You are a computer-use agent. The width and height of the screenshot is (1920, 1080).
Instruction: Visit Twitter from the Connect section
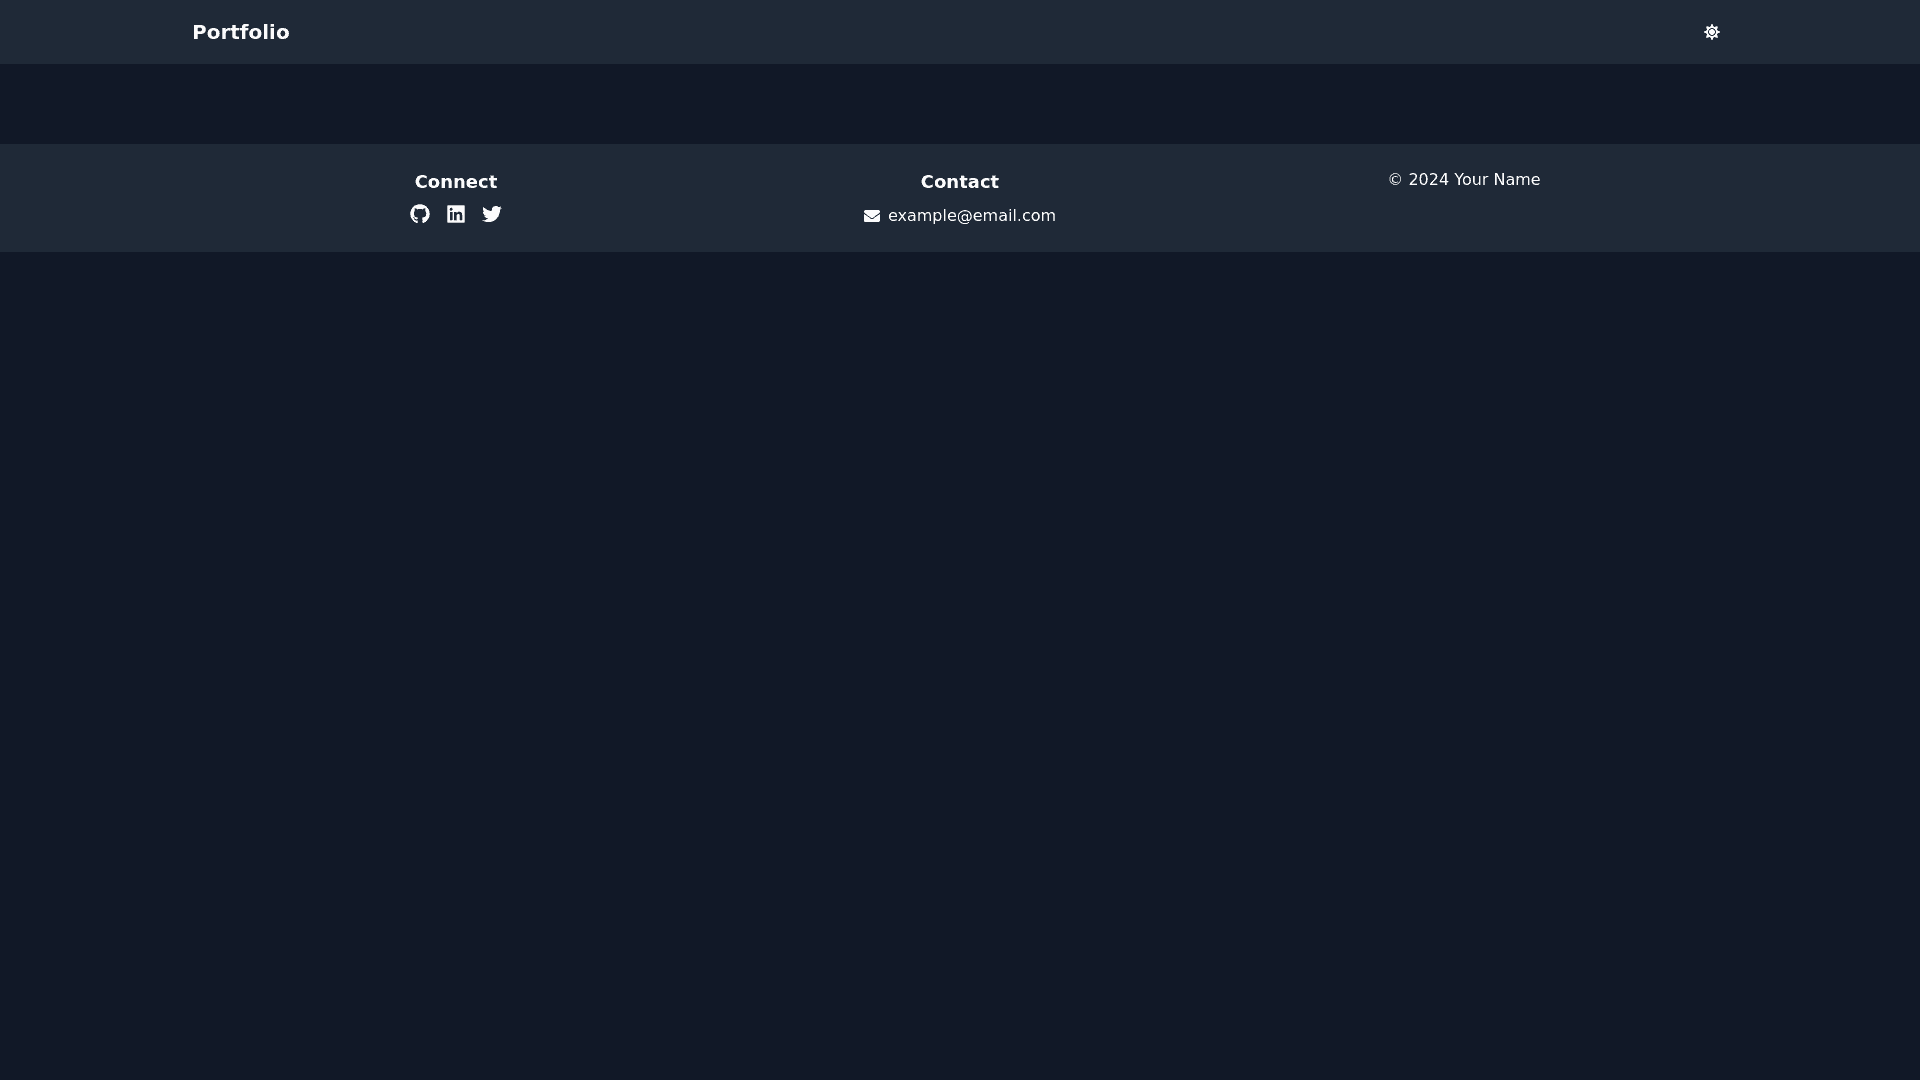coord(492,214)
